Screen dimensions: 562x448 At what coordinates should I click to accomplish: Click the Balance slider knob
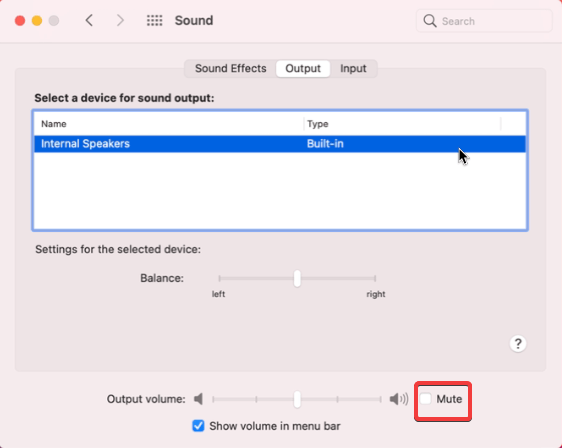click(297, 278)
